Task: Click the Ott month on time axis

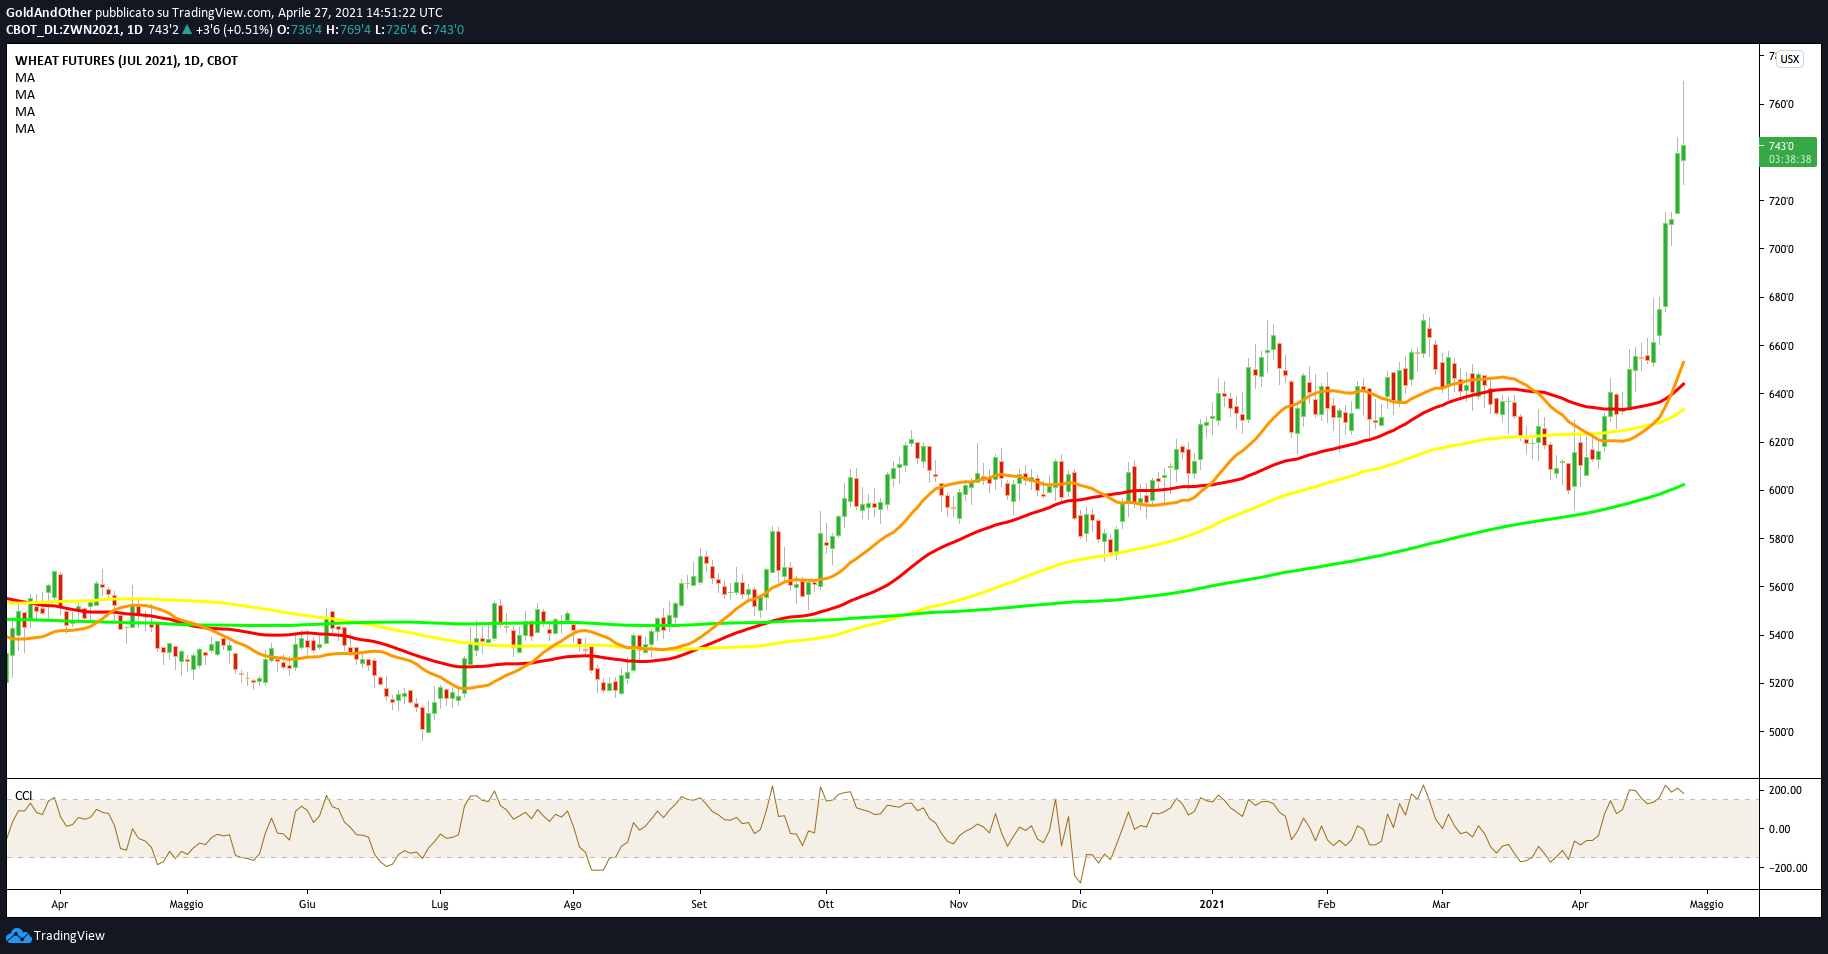Action: click(826, 904)
